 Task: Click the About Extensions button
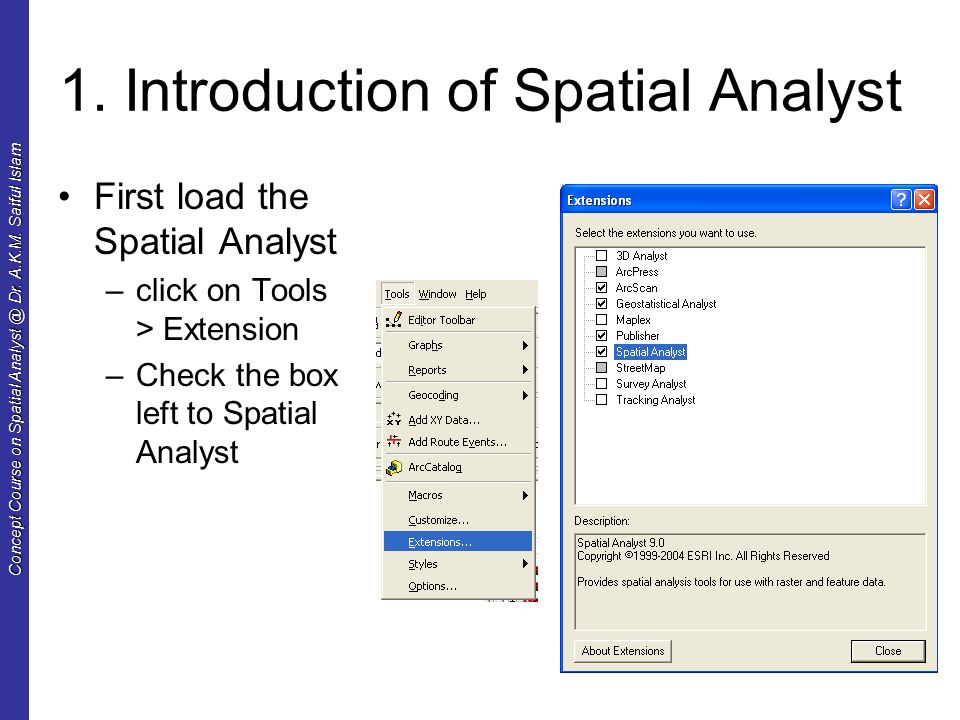pos(623,651)
